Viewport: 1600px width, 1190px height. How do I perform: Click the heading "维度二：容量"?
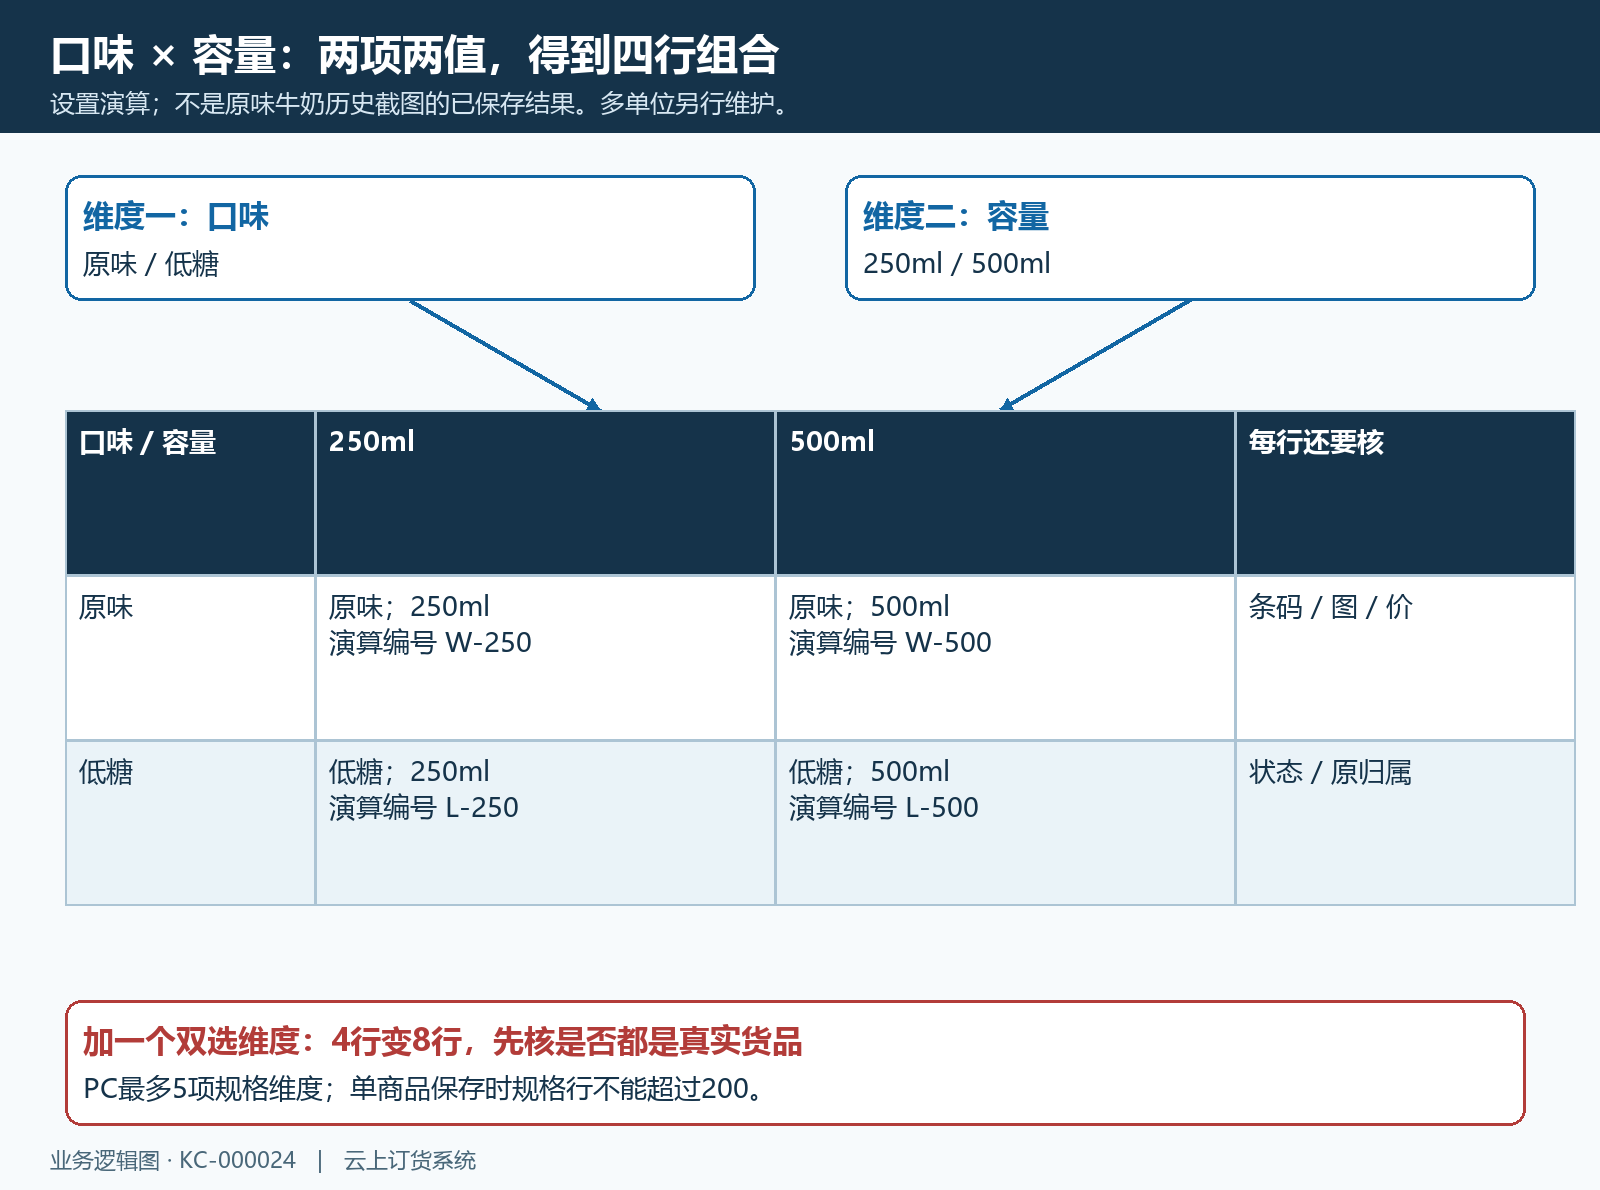tap(956, 216)
